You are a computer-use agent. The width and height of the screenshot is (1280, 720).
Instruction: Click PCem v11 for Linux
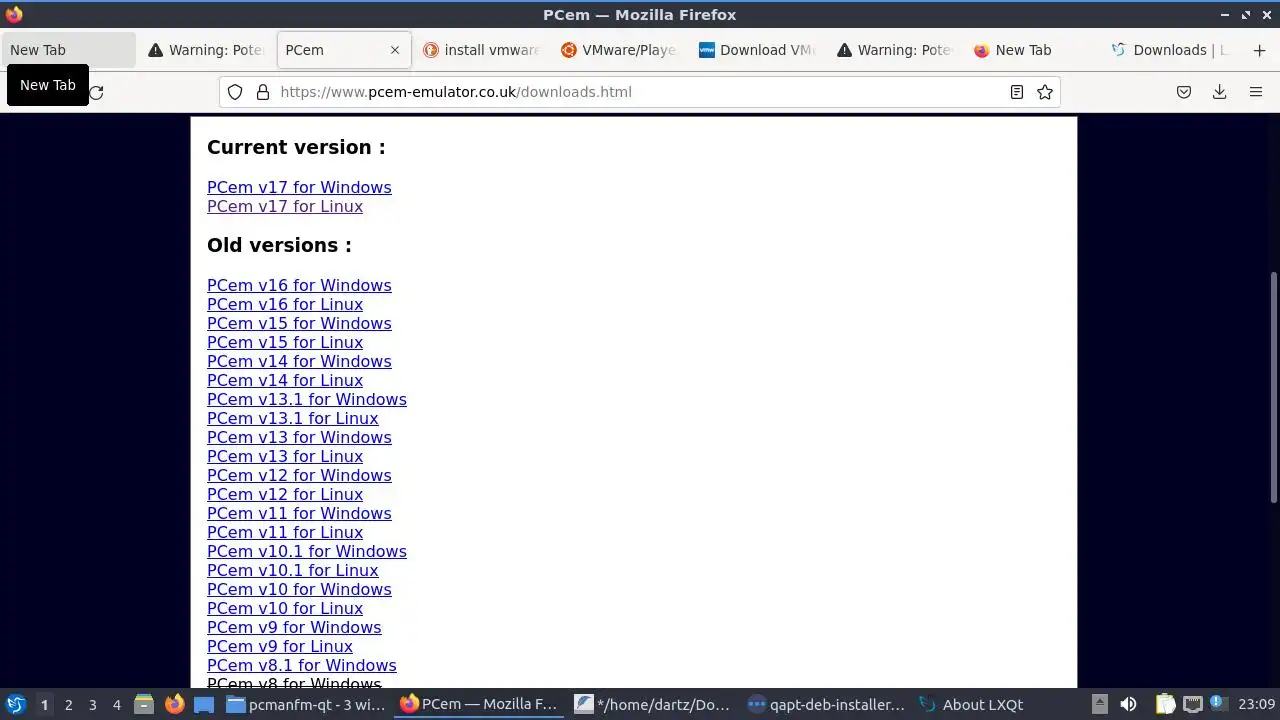tap(285, 533)
